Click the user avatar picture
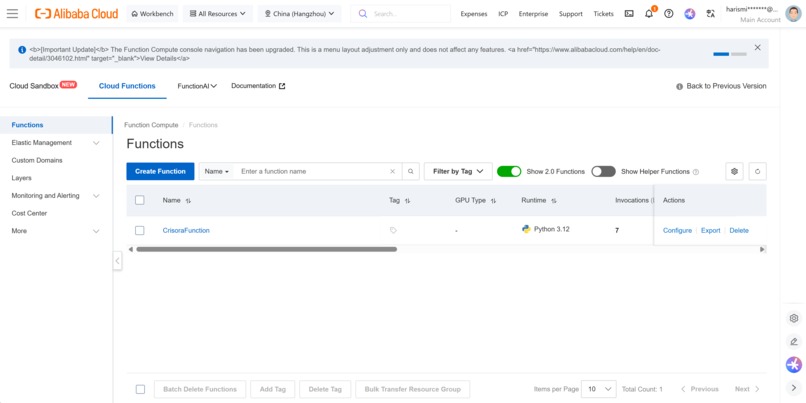The image size is (806, 403). click(793, 14)
